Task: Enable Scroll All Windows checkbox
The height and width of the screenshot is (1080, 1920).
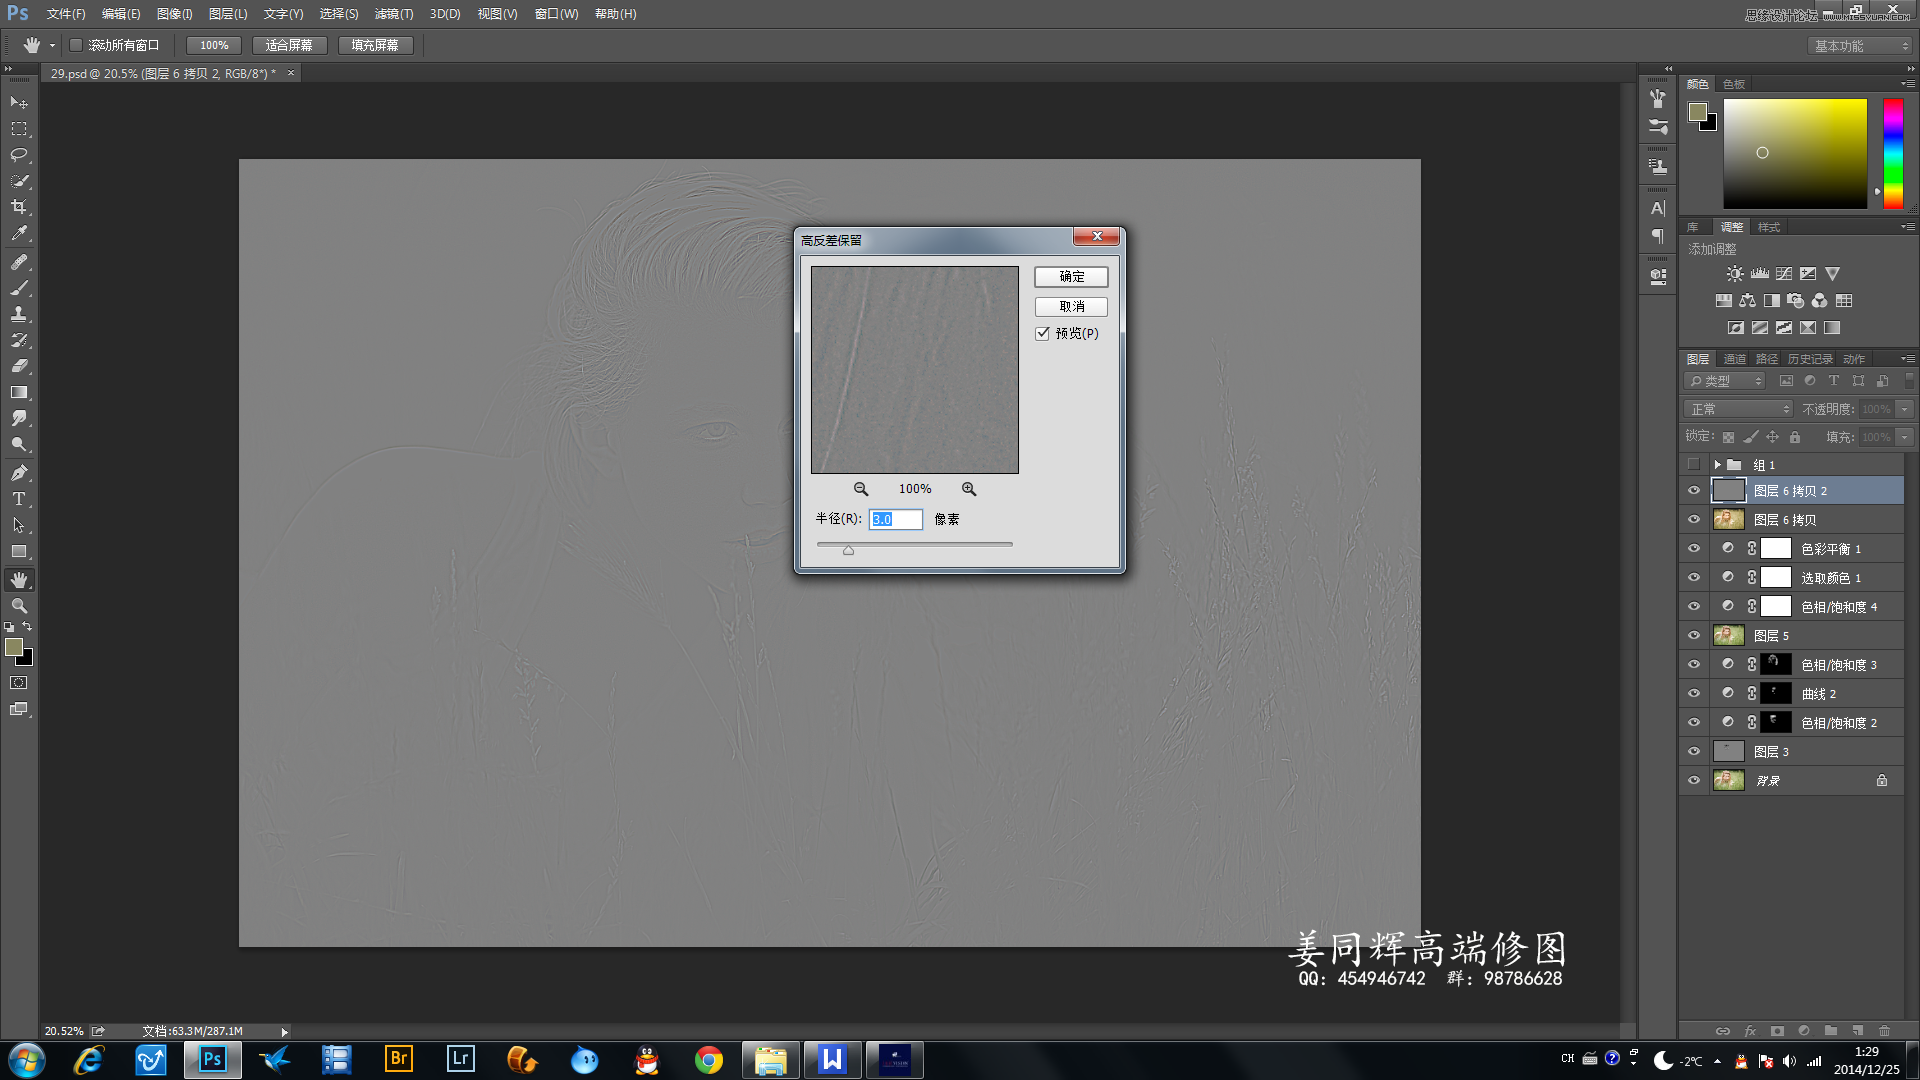Action: pos(76,45)
